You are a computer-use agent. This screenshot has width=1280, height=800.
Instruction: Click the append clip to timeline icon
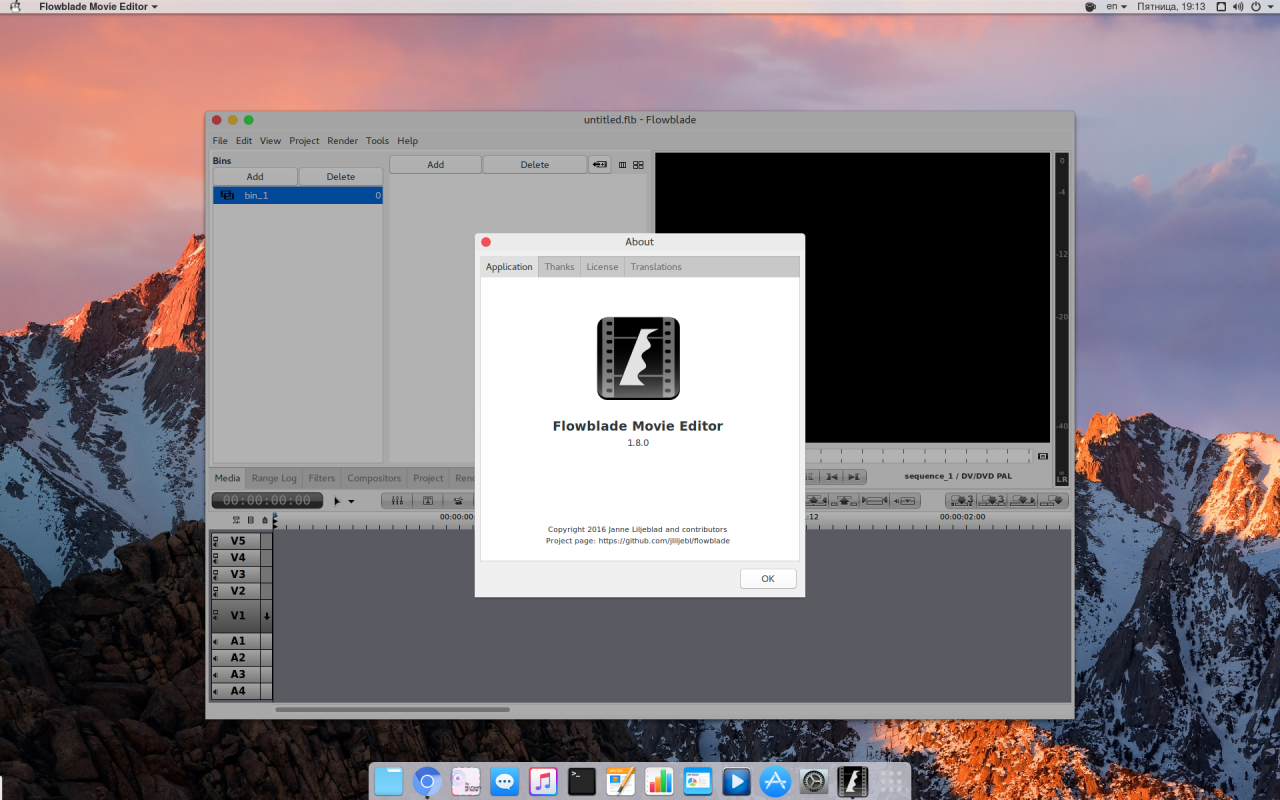click(x=1053, y=501)
